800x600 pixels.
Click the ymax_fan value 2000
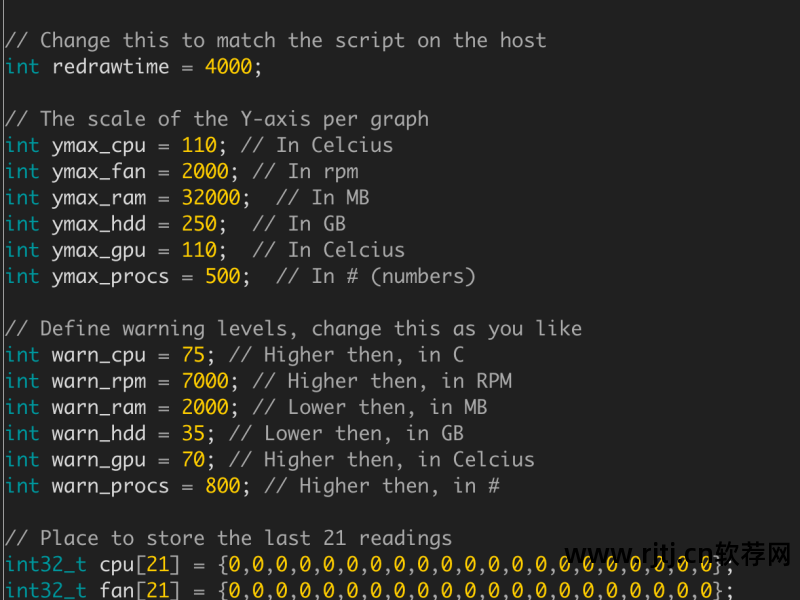coord(205,171)
